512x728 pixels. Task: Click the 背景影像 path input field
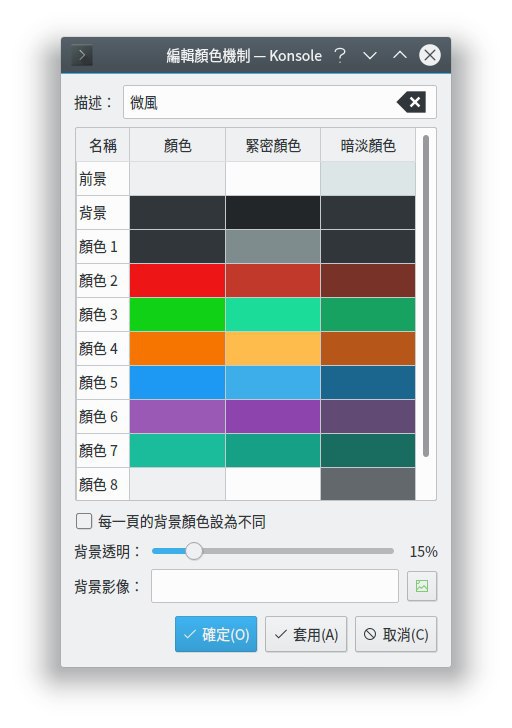coord(275,586)
